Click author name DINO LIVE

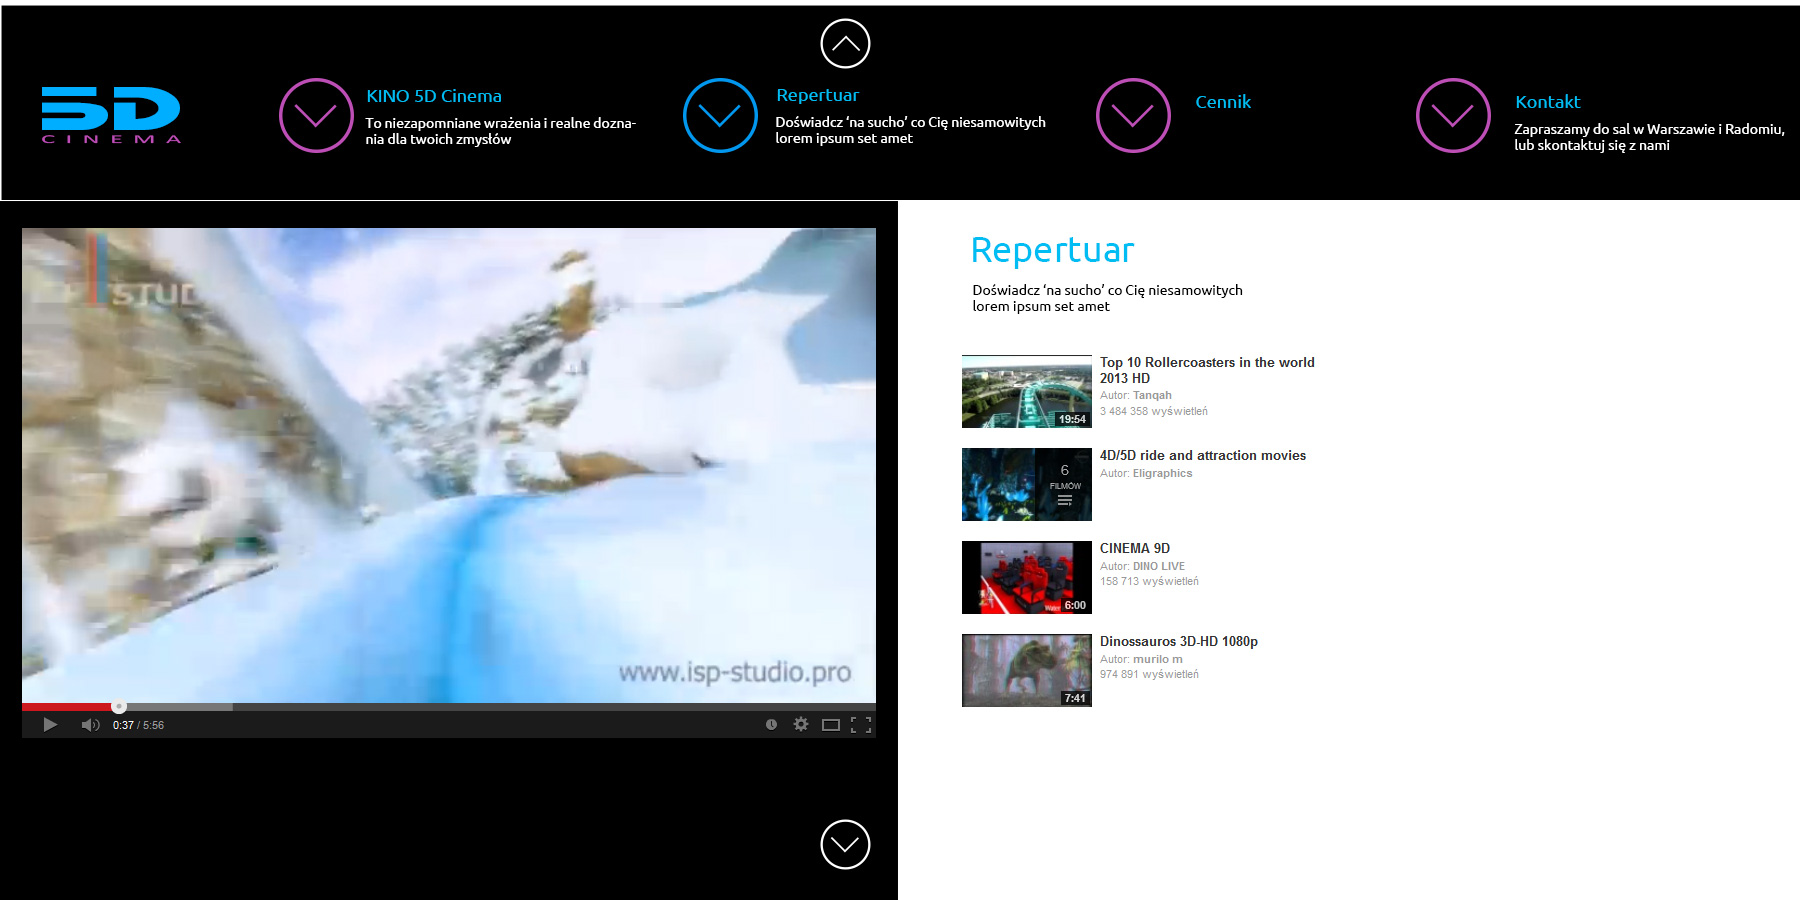click(1159, 566)
